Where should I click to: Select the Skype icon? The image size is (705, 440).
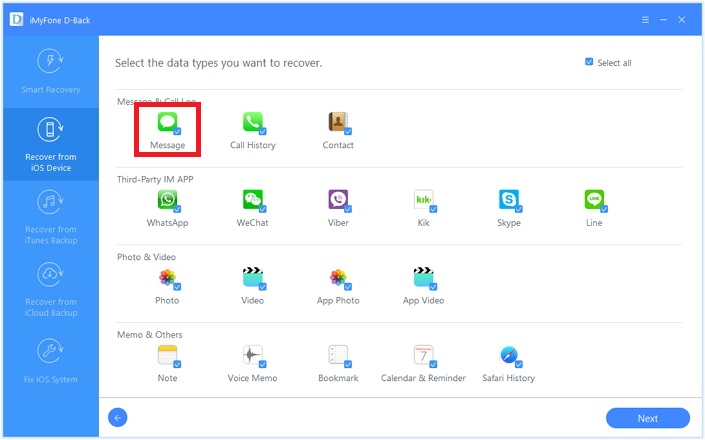click(509, 200)
